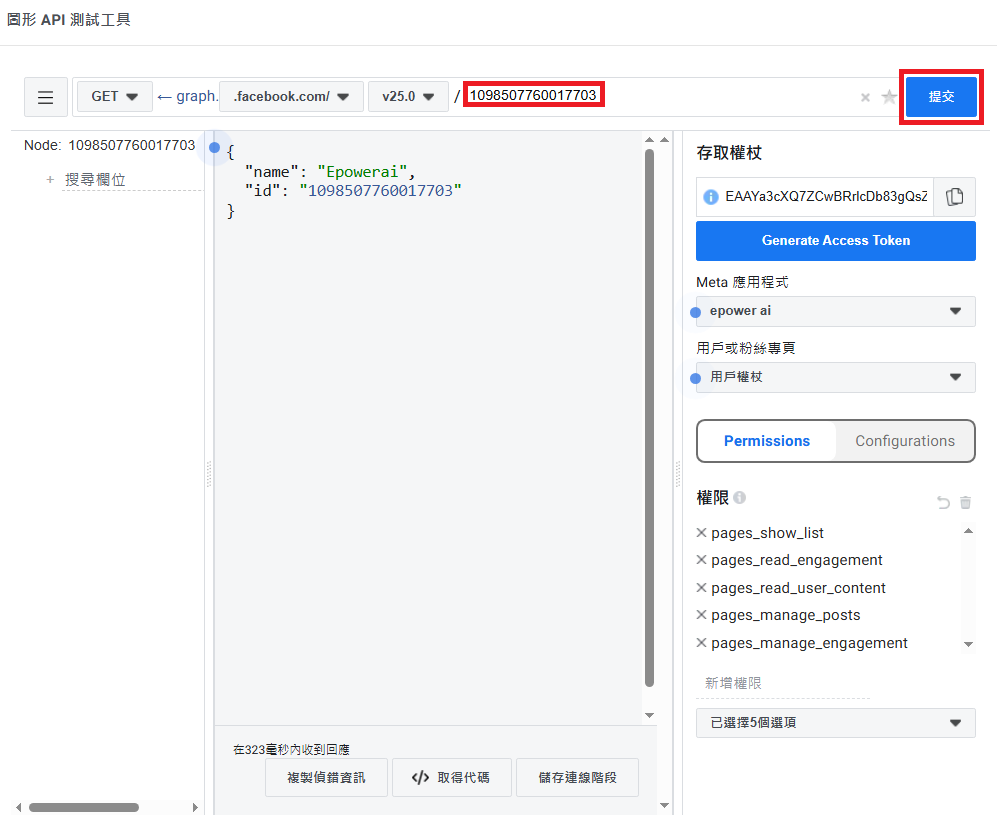997x824 pixels.
Task: Open the 用戶權杖 token type dropdown
Action: pos(835,378)
